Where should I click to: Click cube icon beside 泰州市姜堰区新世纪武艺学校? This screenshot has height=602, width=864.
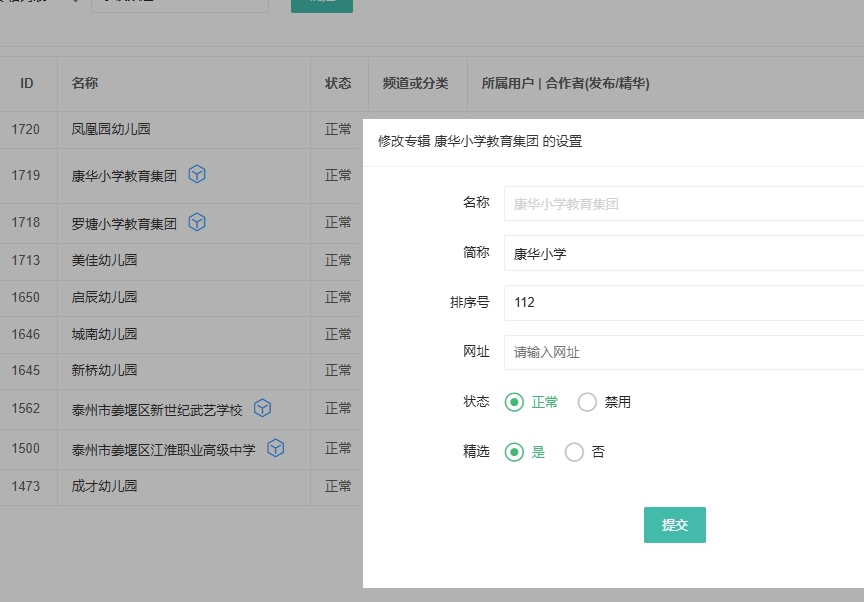click(262, 408)
